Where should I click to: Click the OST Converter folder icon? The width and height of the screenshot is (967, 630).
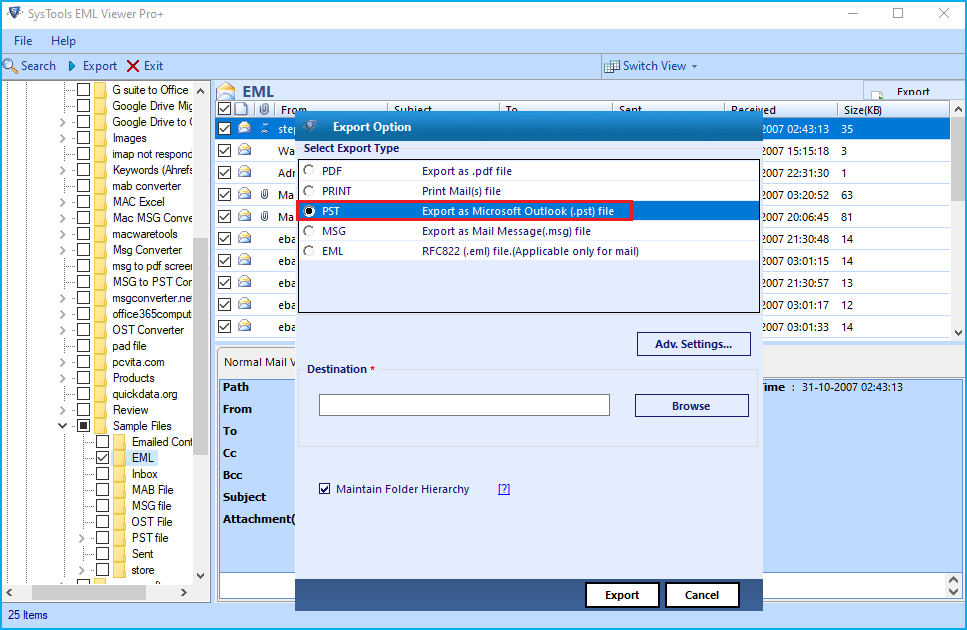coord(101,330)
